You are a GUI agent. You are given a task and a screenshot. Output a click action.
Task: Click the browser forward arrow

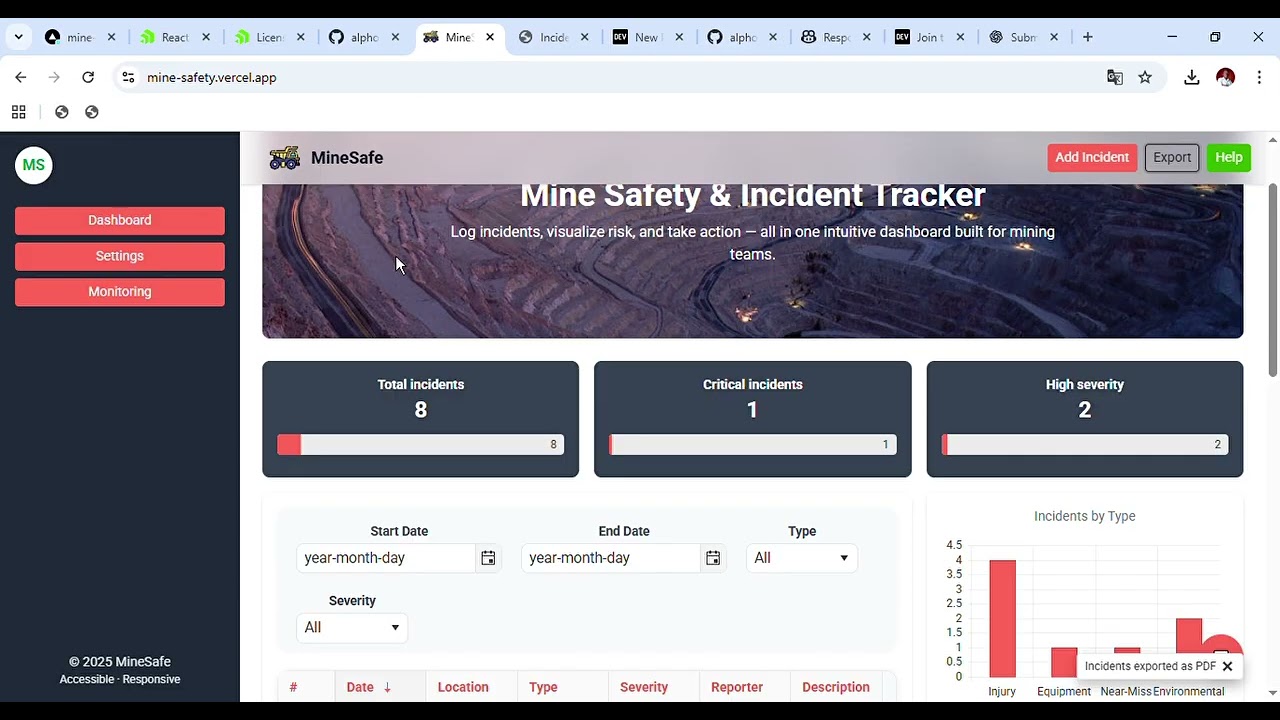point(54,77)
